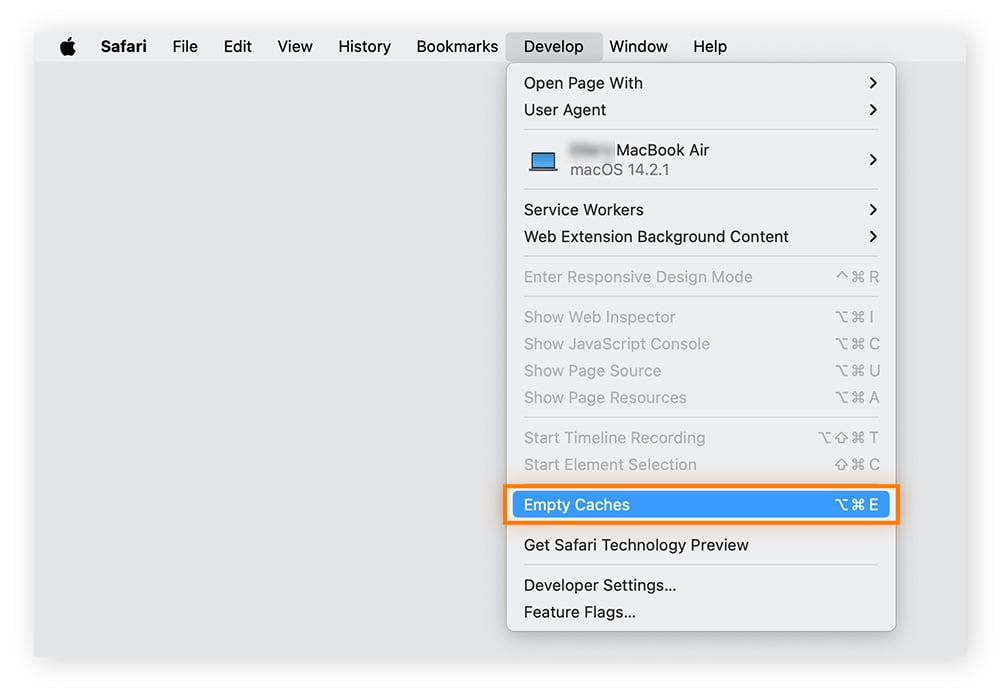Choose Get Safari Technology Preview
Image resolution: width=1000 pixels, height=691 pixels.
(701, 545)
